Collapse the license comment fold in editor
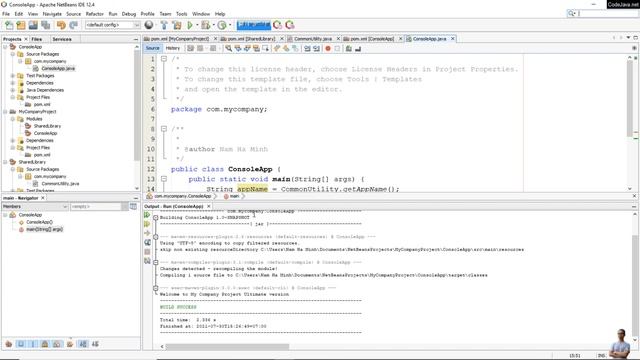The width and height of the screenshot is (640, 360). [164, 59]
